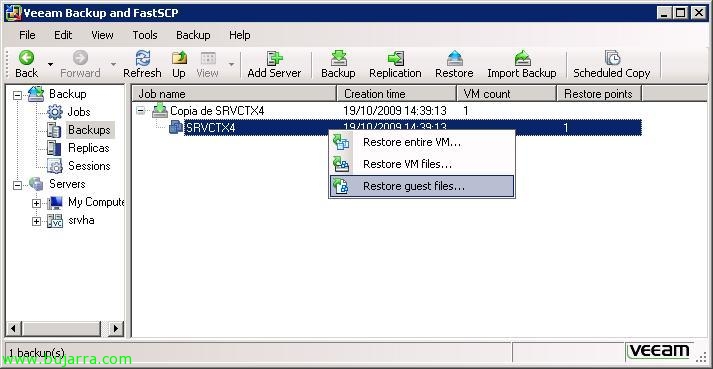Image resolution: width=713 pixels, height=369 pixels.
Task: Click the Jobs gear icon
Action: [x=55, y=112]
